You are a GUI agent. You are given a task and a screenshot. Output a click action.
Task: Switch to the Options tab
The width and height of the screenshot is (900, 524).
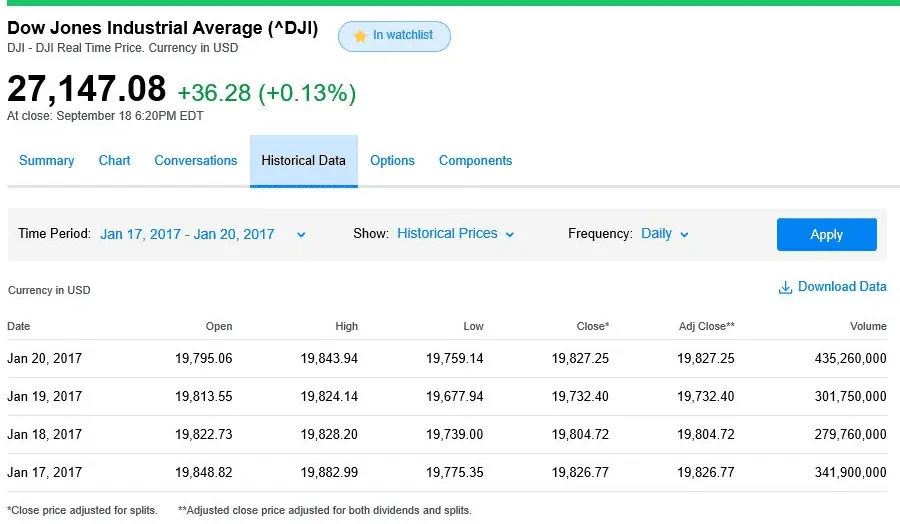point(392,161)
